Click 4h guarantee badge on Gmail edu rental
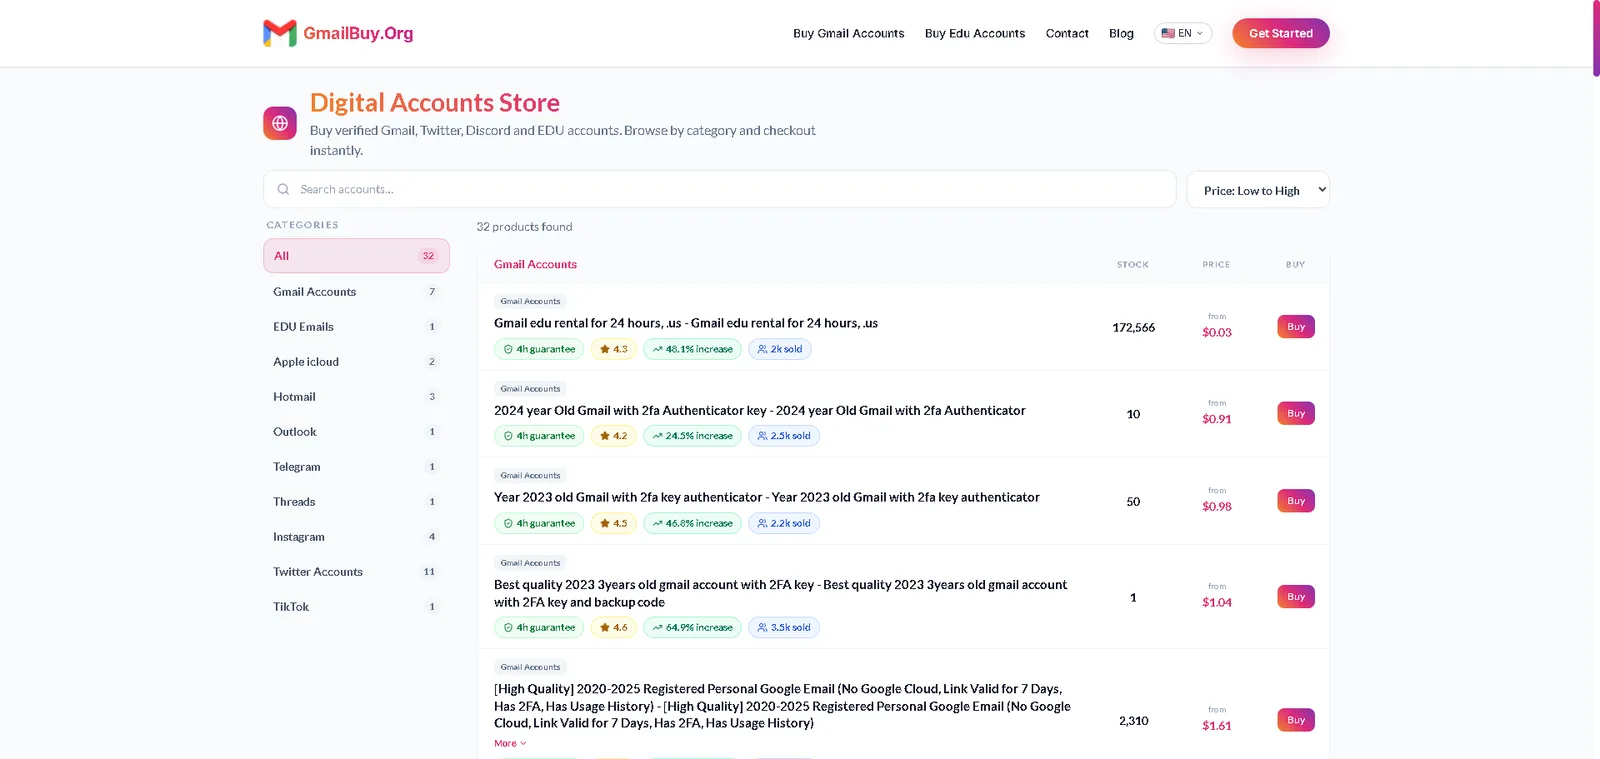This screenshot has width=1600, height=759. 539,349
